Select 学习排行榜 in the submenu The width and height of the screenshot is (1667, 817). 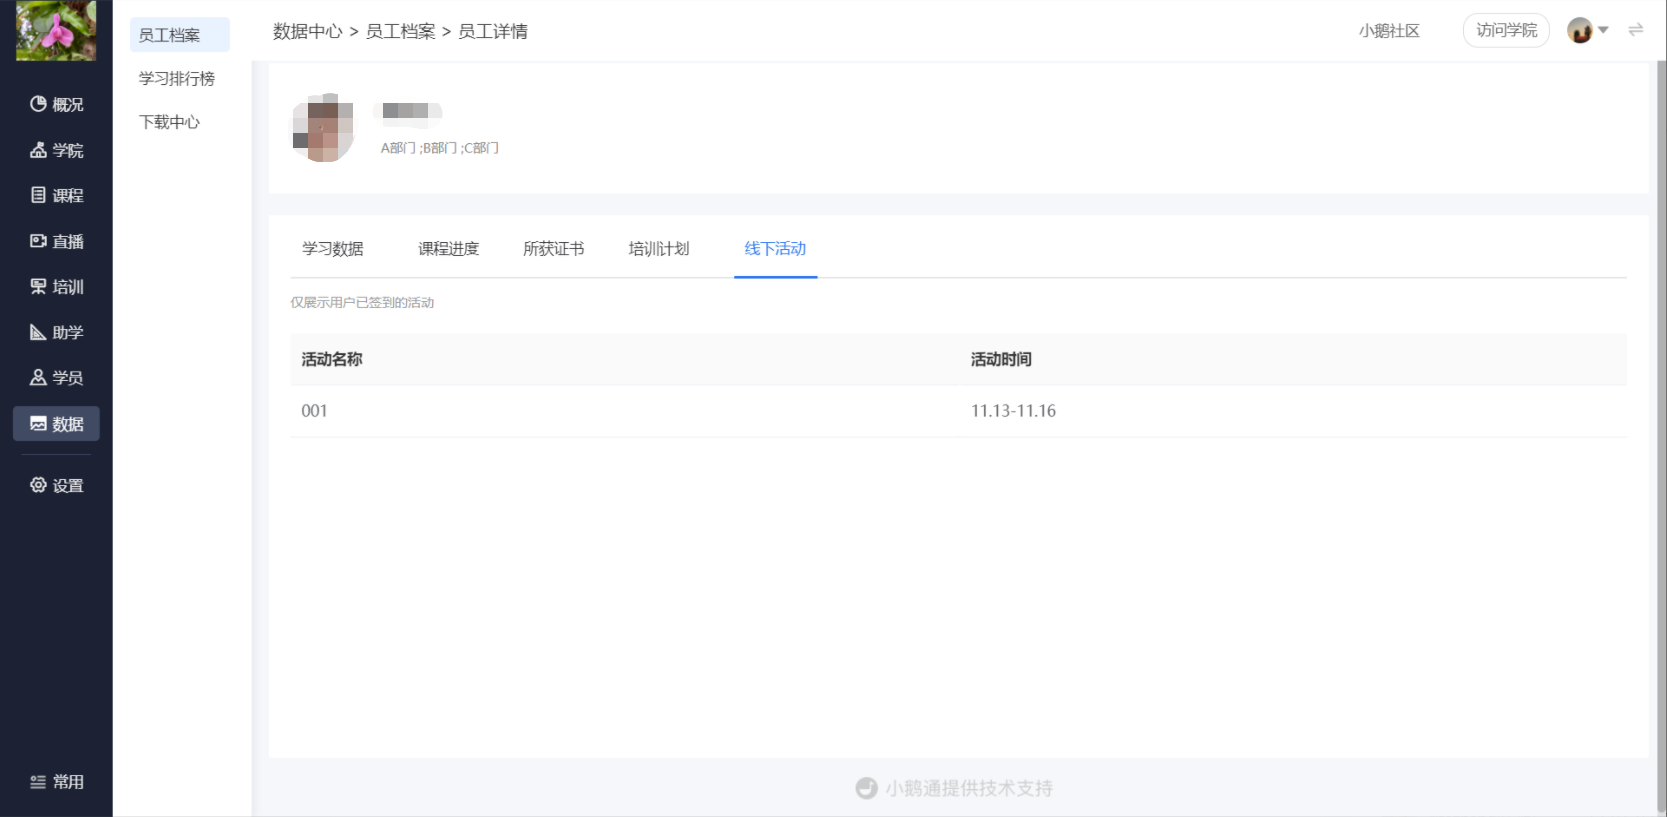(x=177, y=78)
